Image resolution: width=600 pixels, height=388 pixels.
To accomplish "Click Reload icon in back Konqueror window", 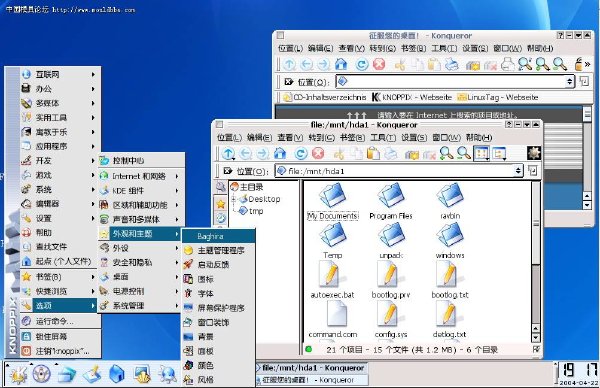I will [362, 64].
